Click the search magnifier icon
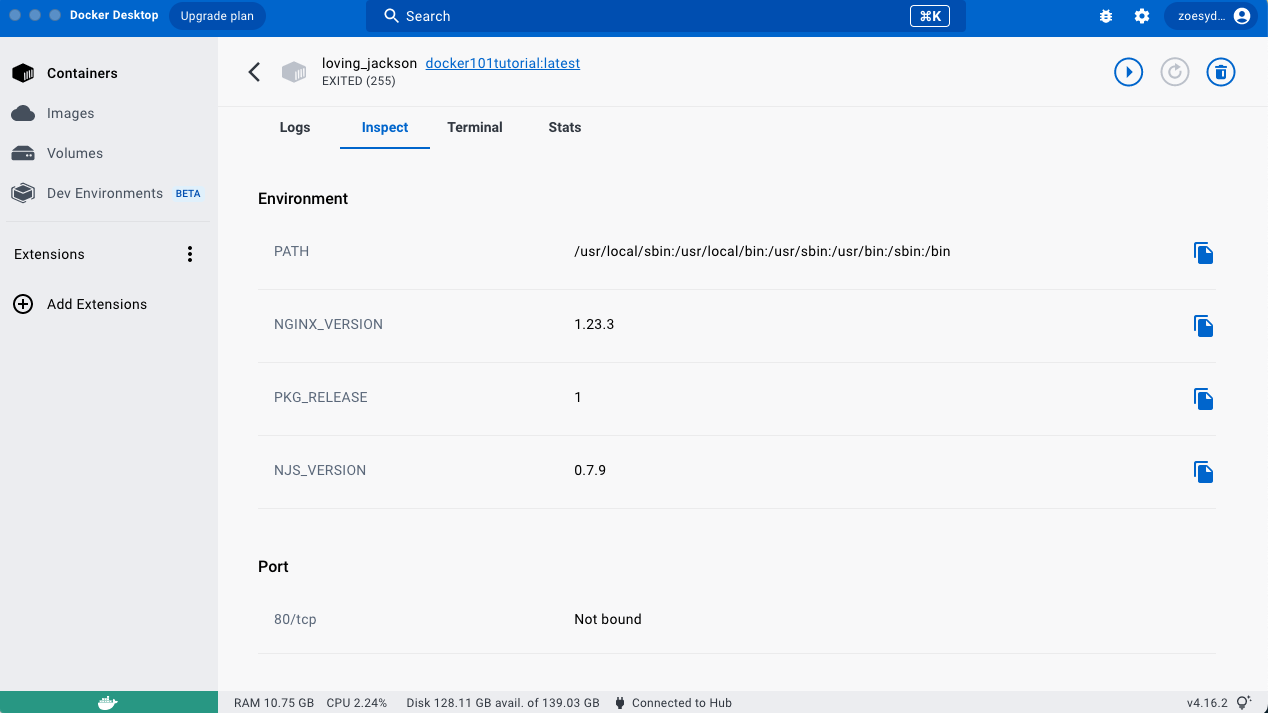 pyautogui.click(x=392, y=16)
